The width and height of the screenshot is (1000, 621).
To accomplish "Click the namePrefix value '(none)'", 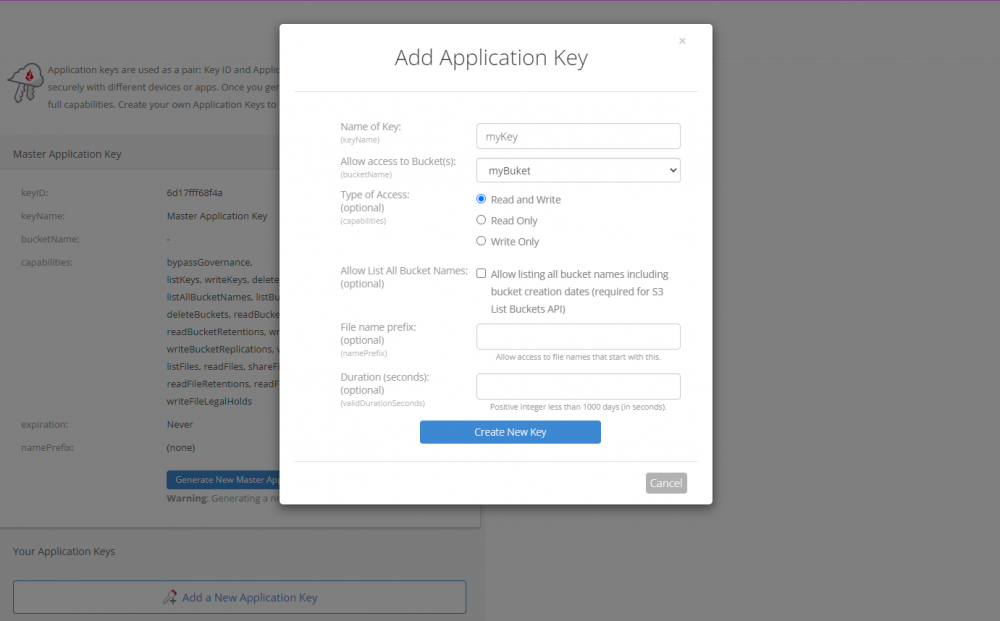I will 181,448.
